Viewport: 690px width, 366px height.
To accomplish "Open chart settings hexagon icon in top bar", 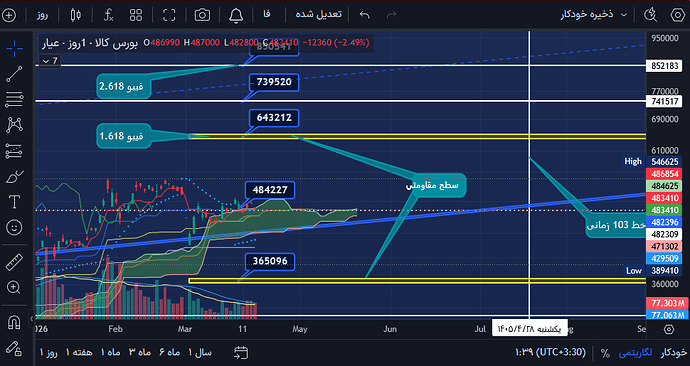I will (678, 15).
